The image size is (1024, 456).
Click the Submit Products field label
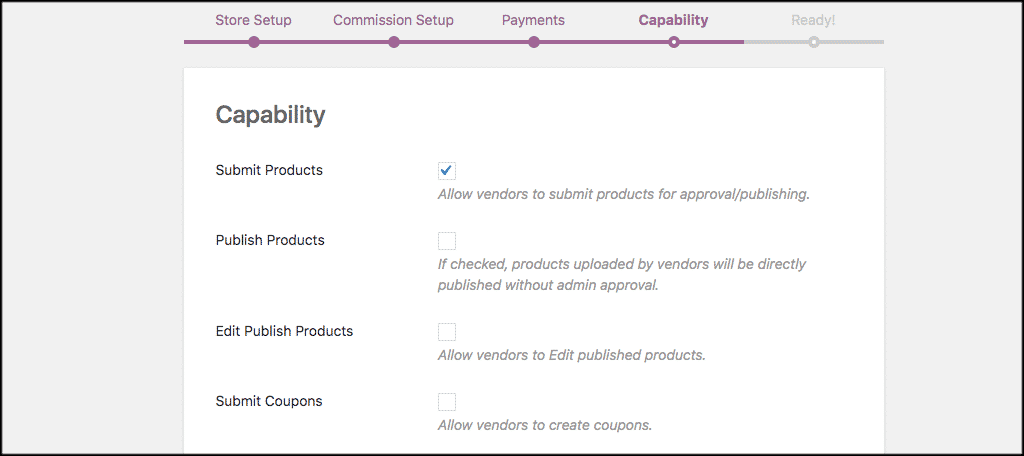269,170
